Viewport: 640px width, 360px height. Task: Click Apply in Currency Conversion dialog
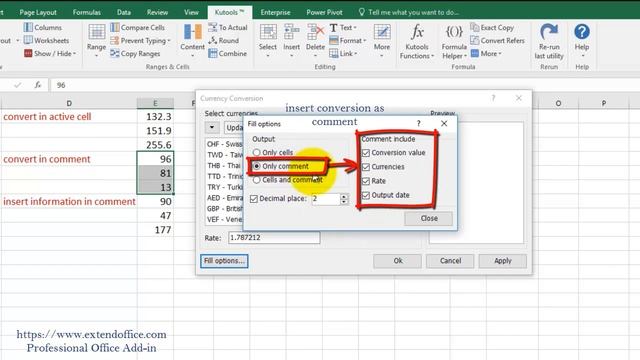coord(502,261)
